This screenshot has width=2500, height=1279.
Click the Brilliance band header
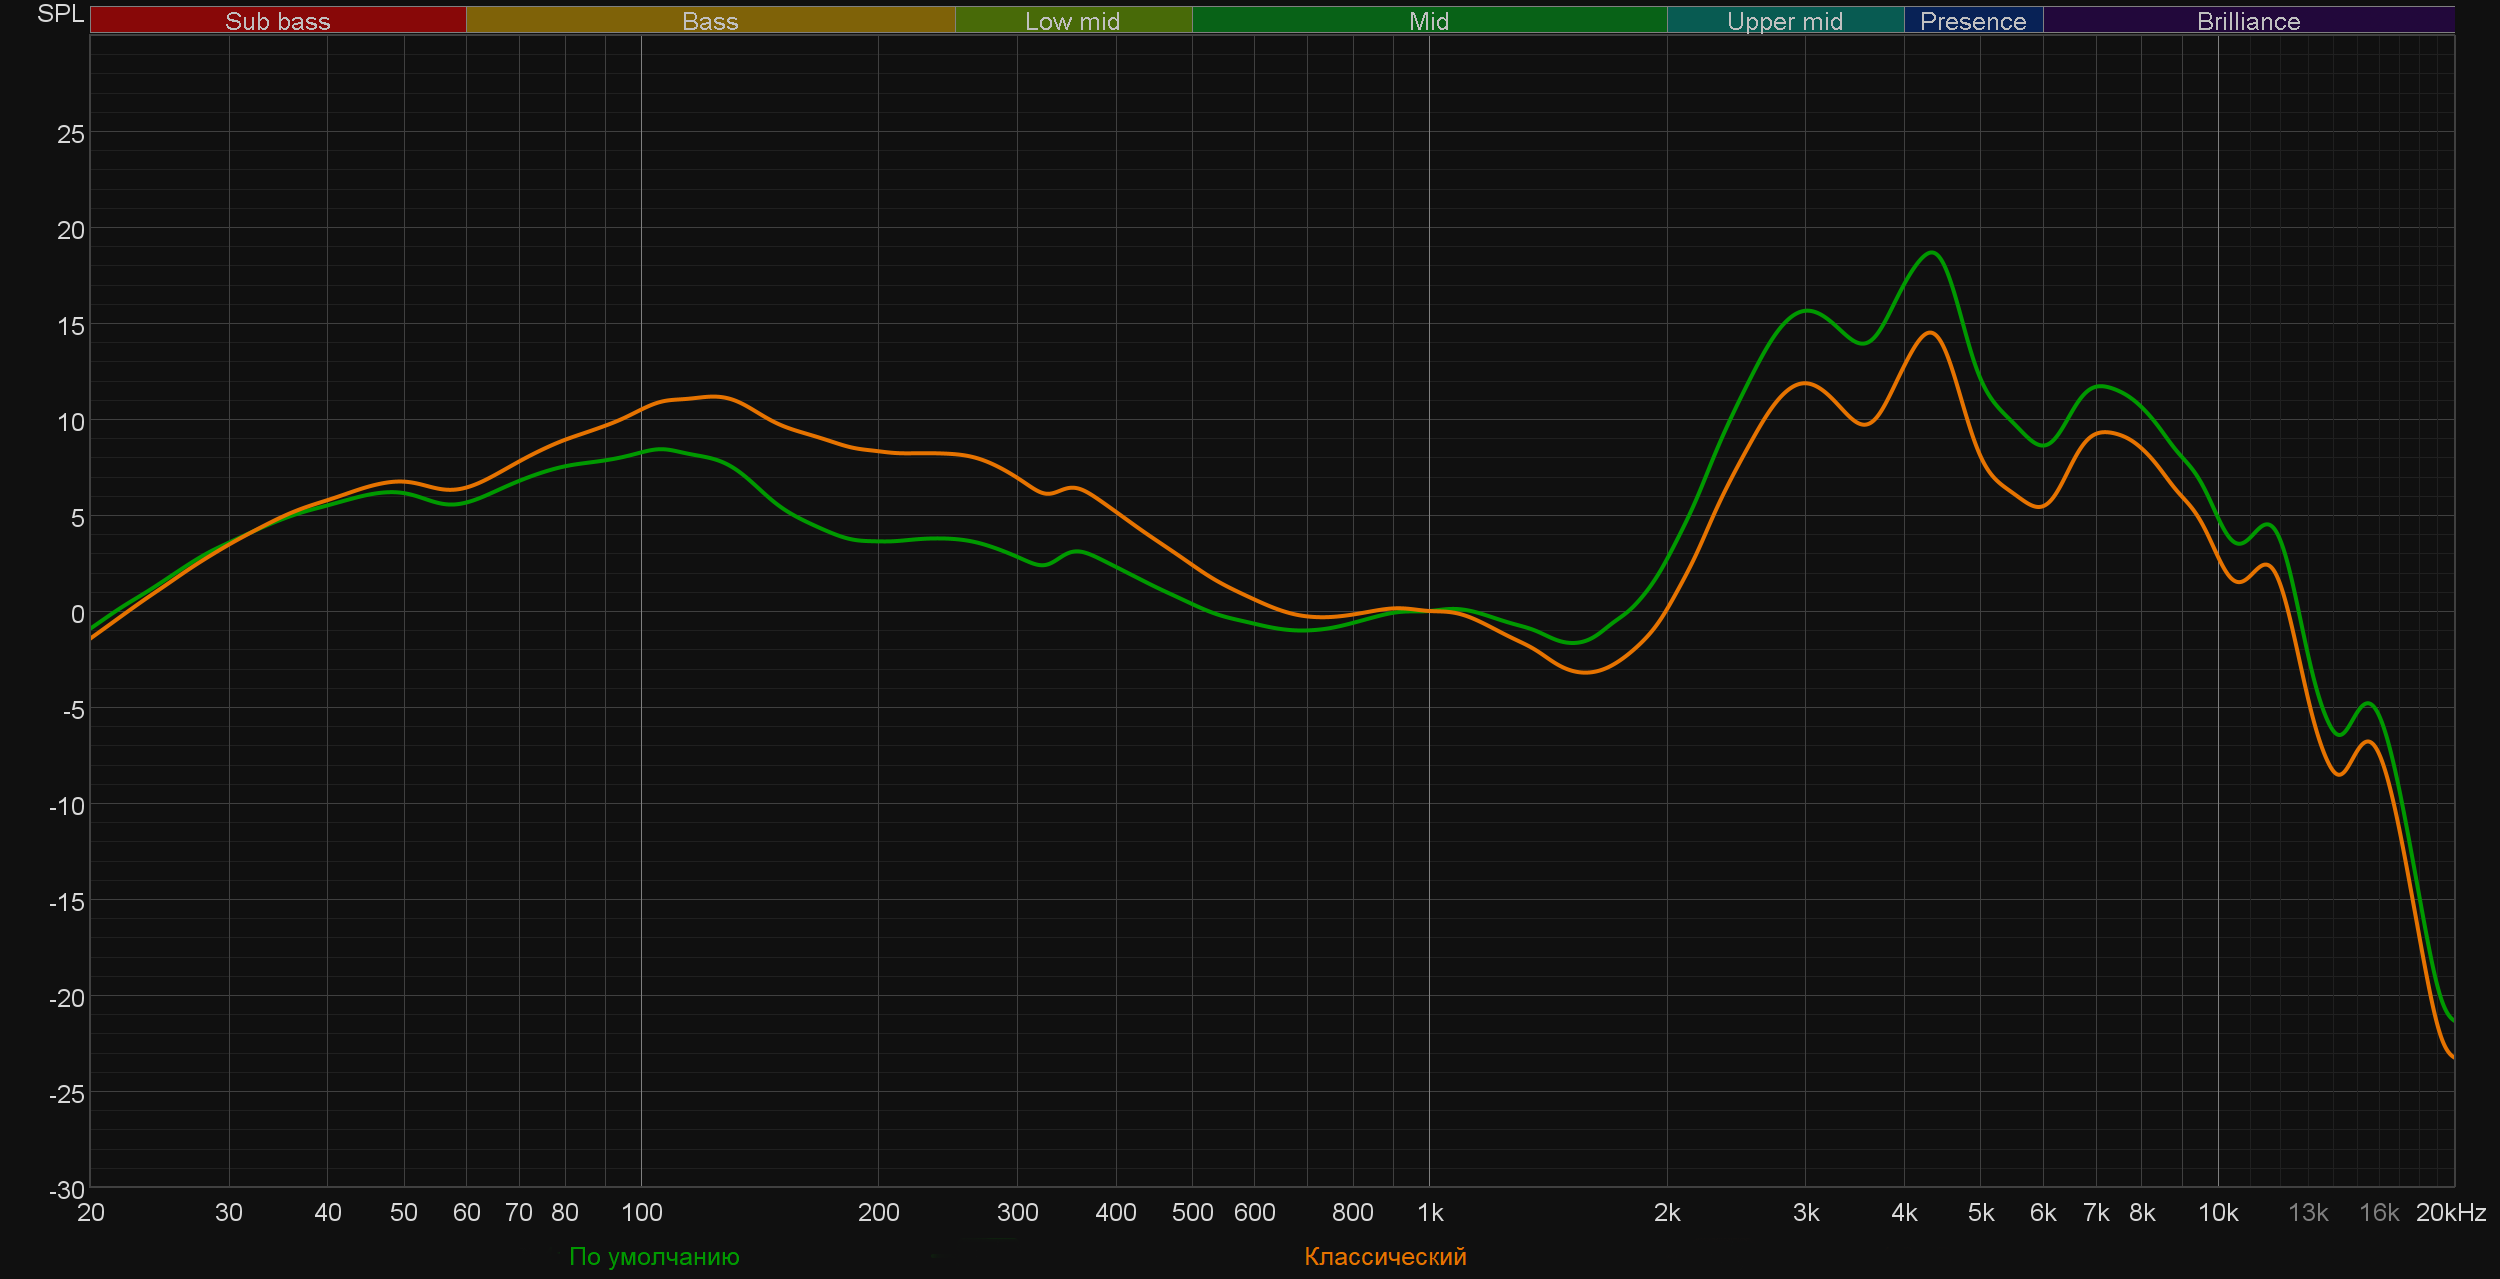click(2248, 21)
